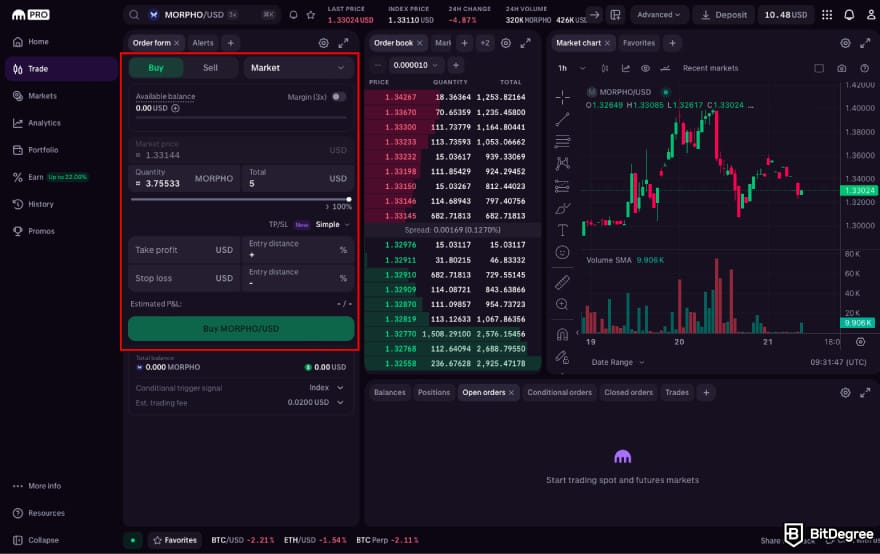The width and height of the screenshot is (880, 554).
Task: Open the chart help question icon
Action: 864,68
